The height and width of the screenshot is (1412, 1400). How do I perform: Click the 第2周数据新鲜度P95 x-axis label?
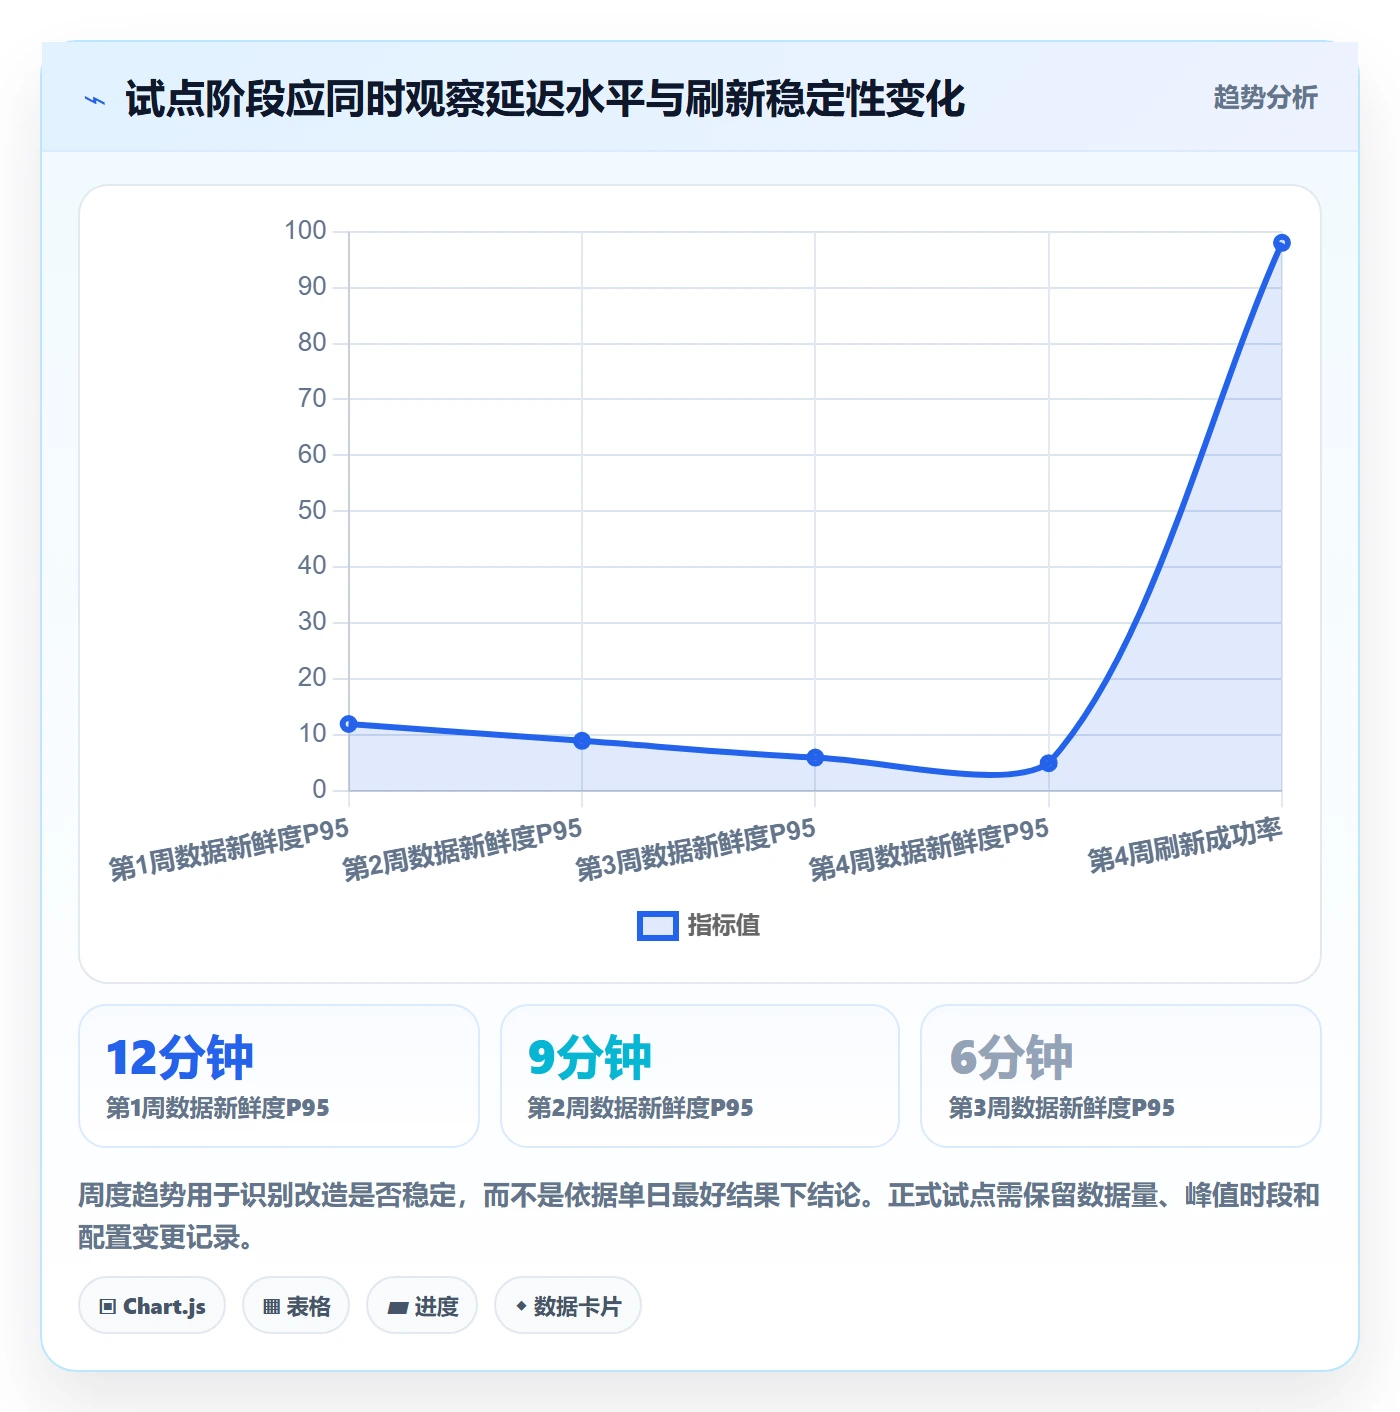(x=462, y=851)
